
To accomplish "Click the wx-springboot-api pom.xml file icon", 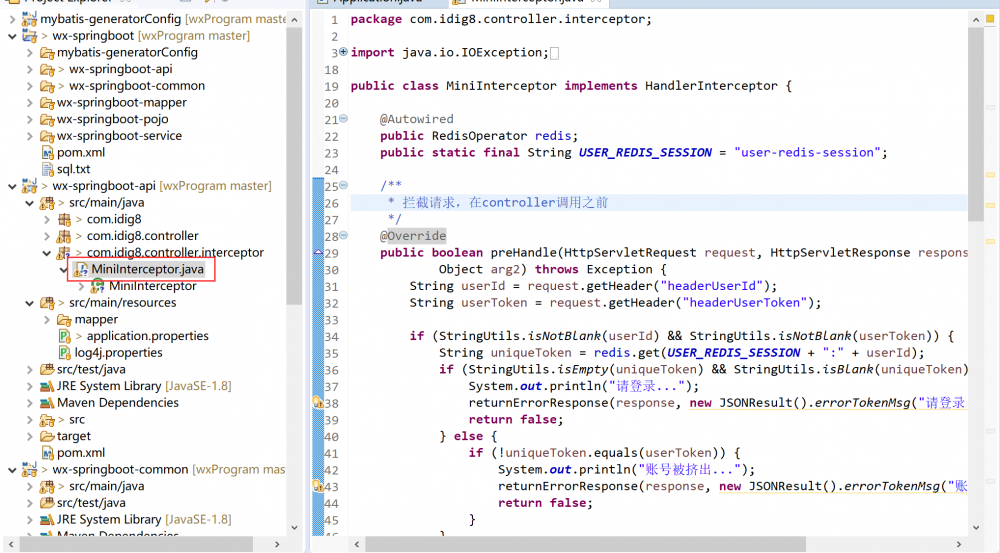I will point(47,453).
